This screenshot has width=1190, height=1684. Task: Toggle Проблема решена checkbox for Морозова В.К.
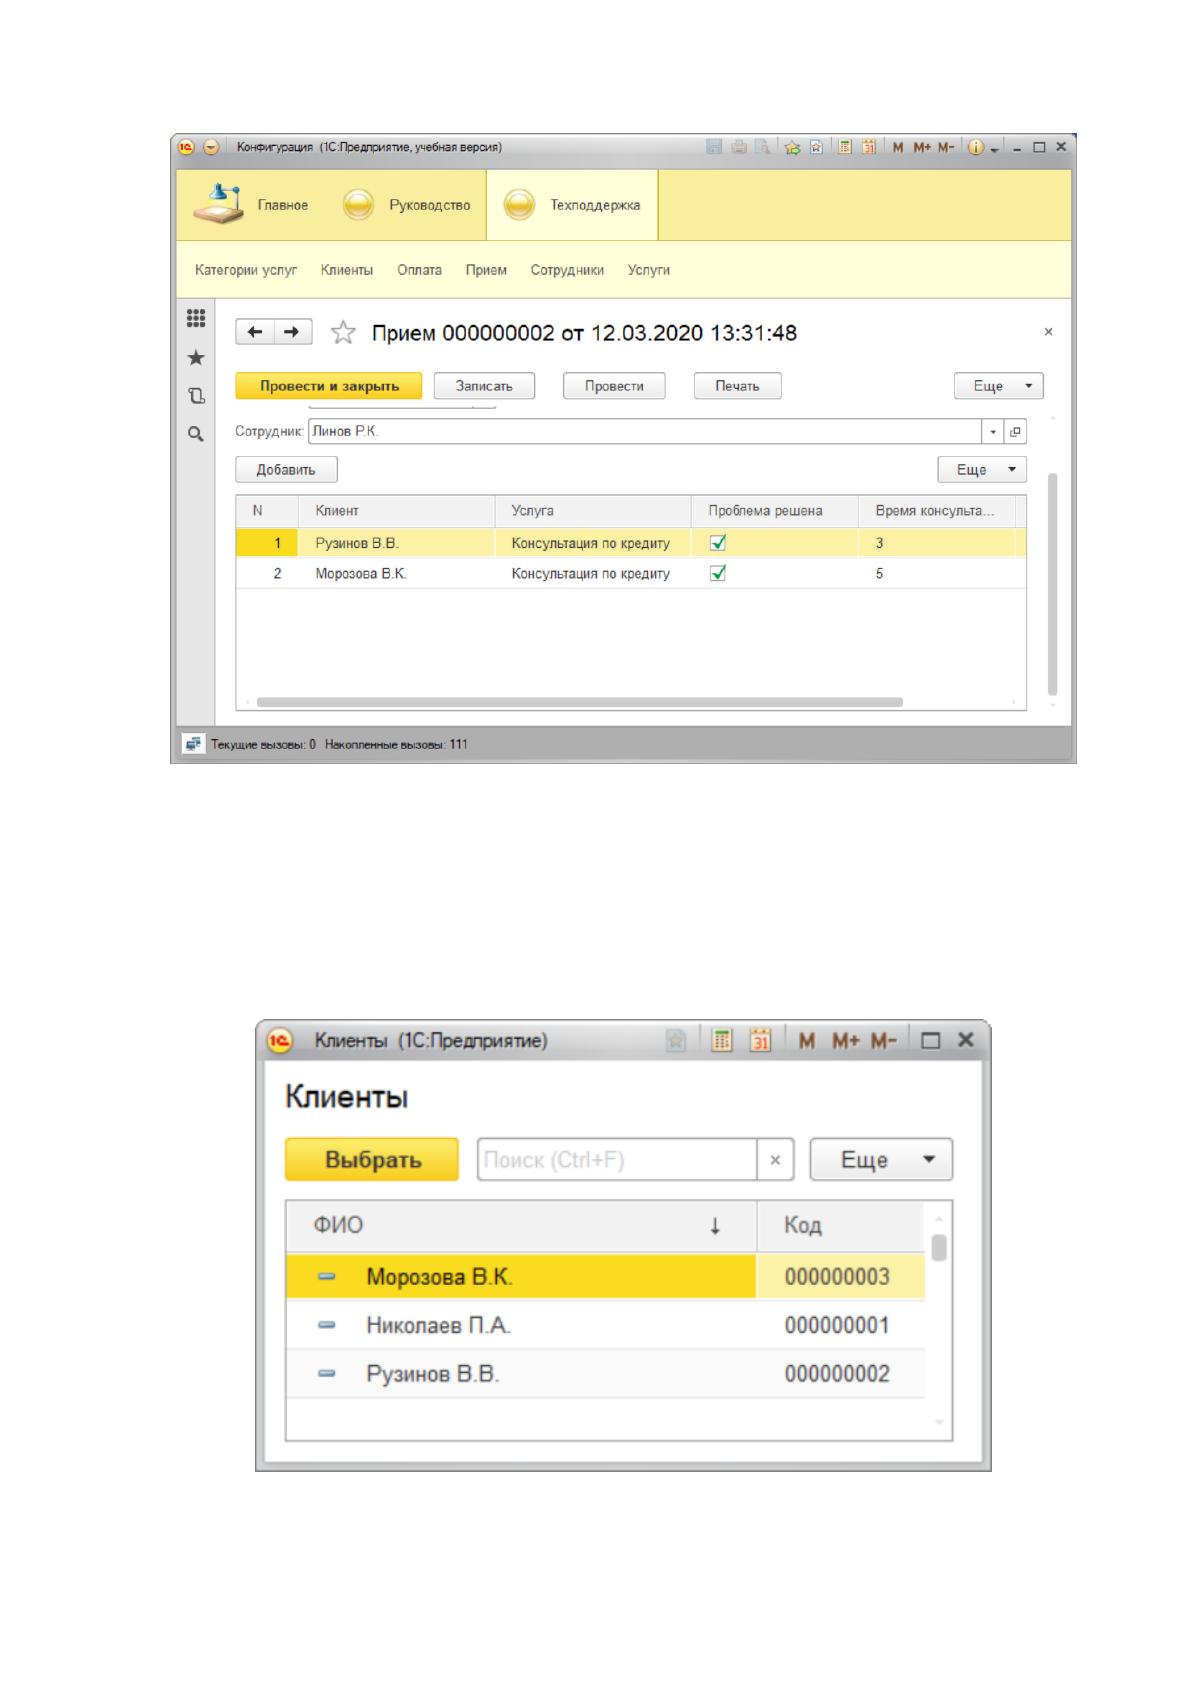(717, 573)
